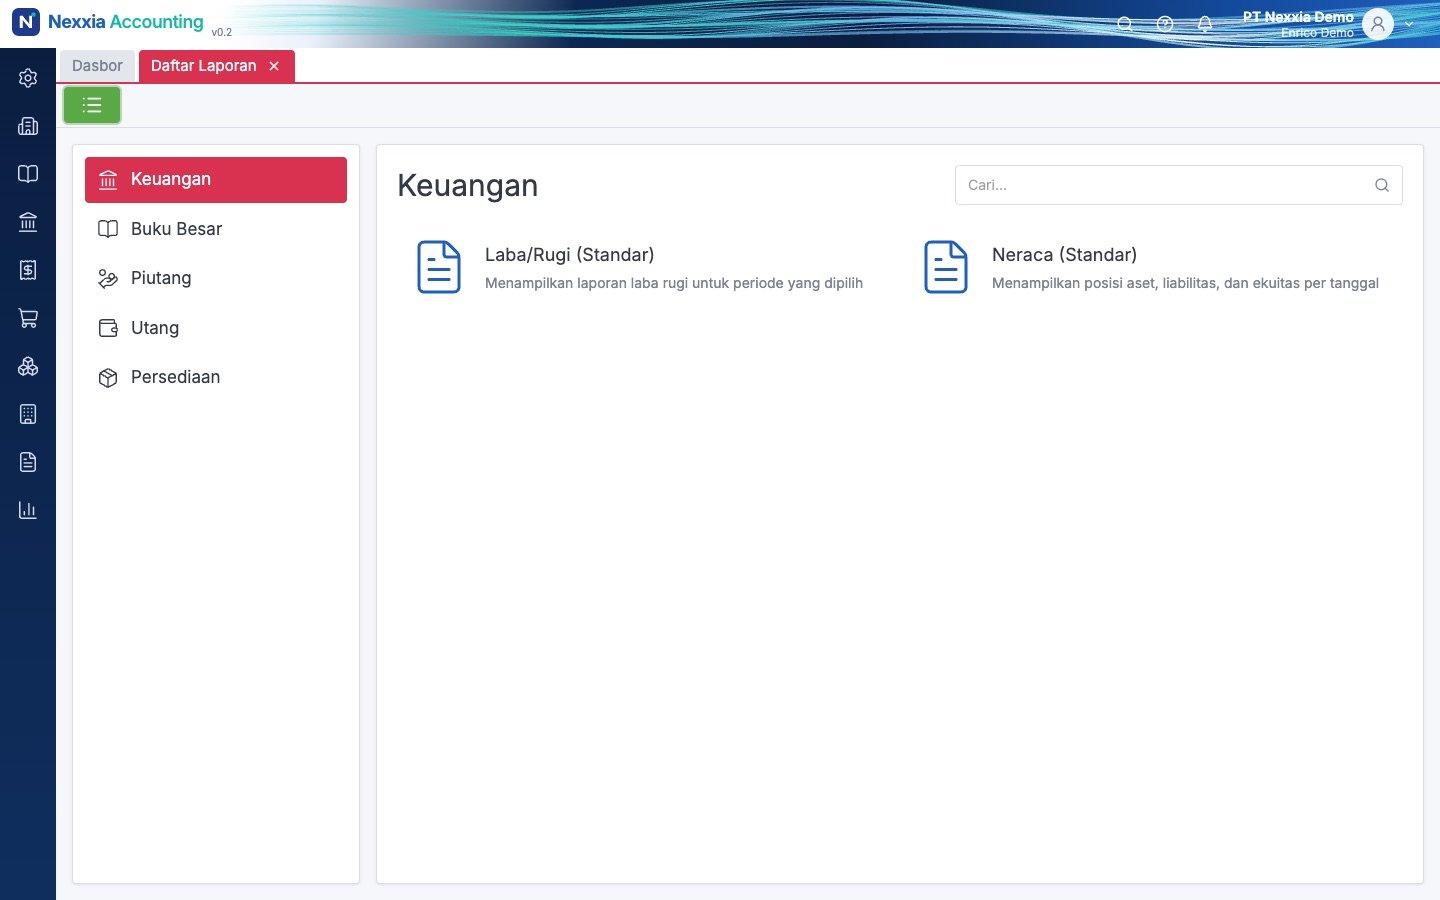Viewport: 1440px width, 900px height.
Task: Open the user avatar profile menu
Action: (x=1378, y=24)
